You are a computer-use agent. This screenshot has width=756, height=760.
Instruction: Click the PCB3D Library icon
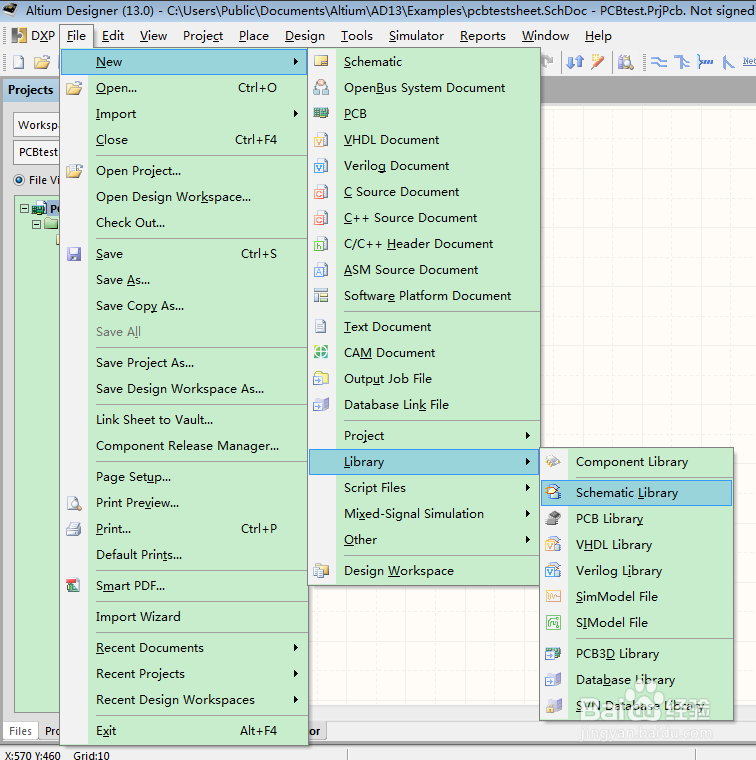coord(553,653)
